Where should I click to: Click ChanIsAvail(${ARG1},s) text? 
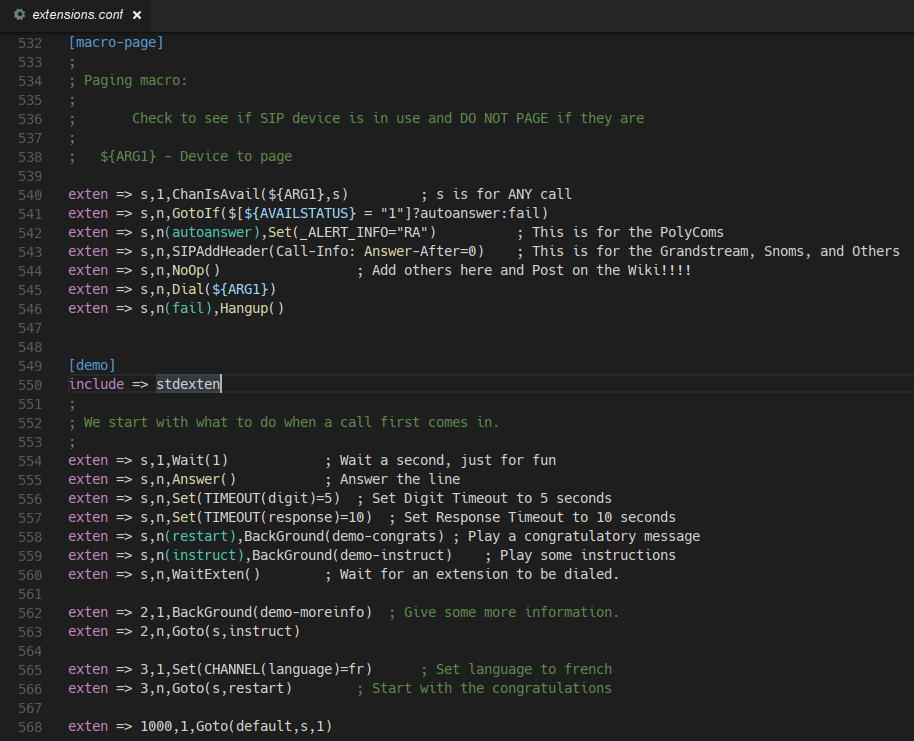click(x=259, y=194)
